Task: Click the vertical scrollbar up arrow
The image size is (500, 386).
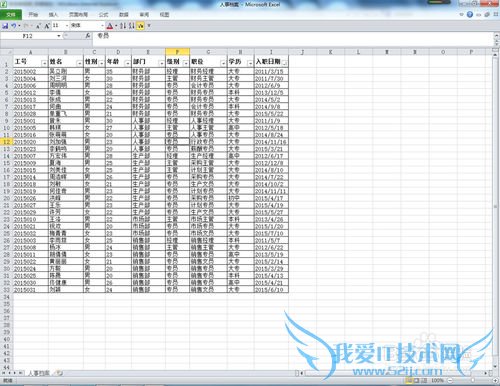Action: 496,54
